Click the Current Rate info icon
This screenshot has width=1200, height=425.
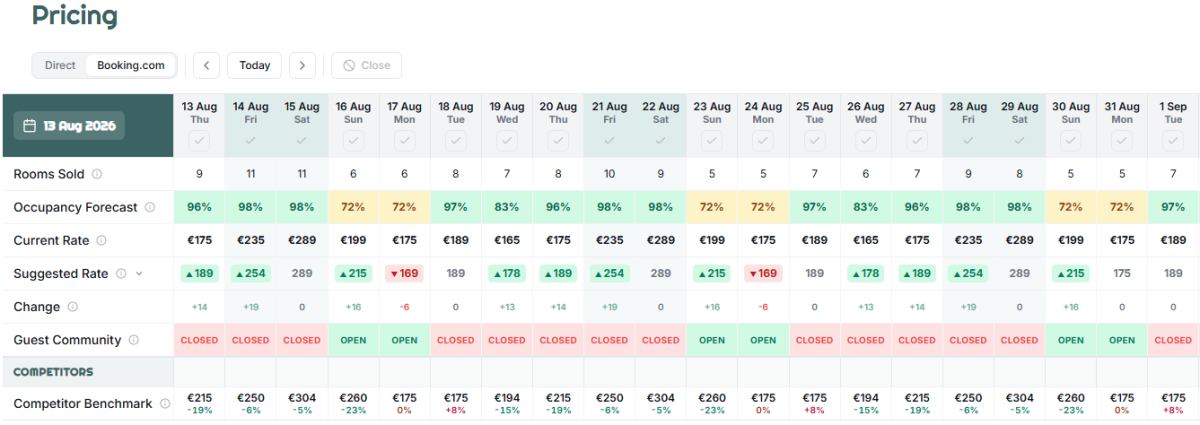101,241
